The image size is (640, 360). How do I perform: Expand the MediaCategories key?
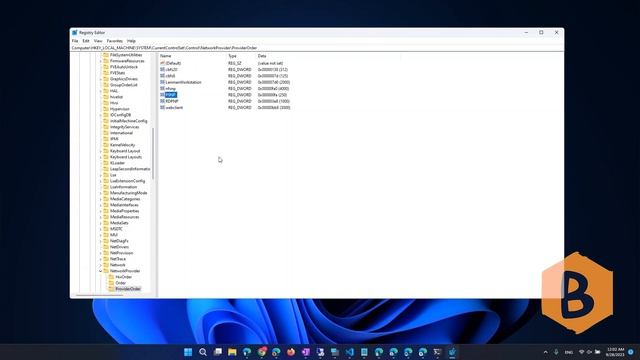pyautogui.click(x=101, y=199)
